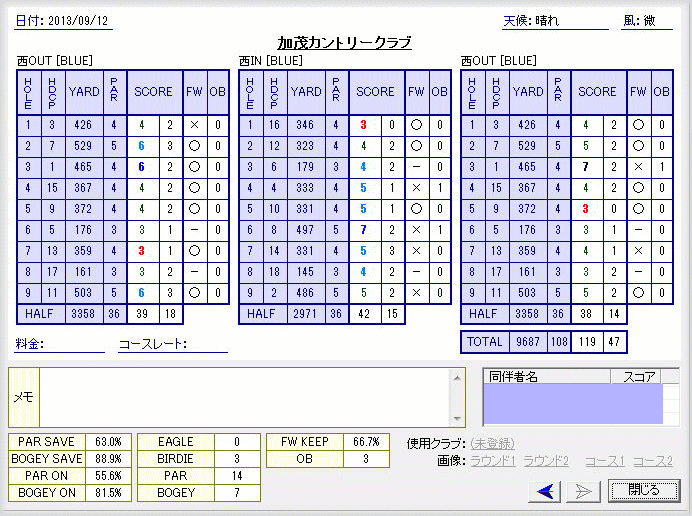Click the 使用クラブ label
The image size is (692, 516).
pyautogui.click(x=436, y=443)
